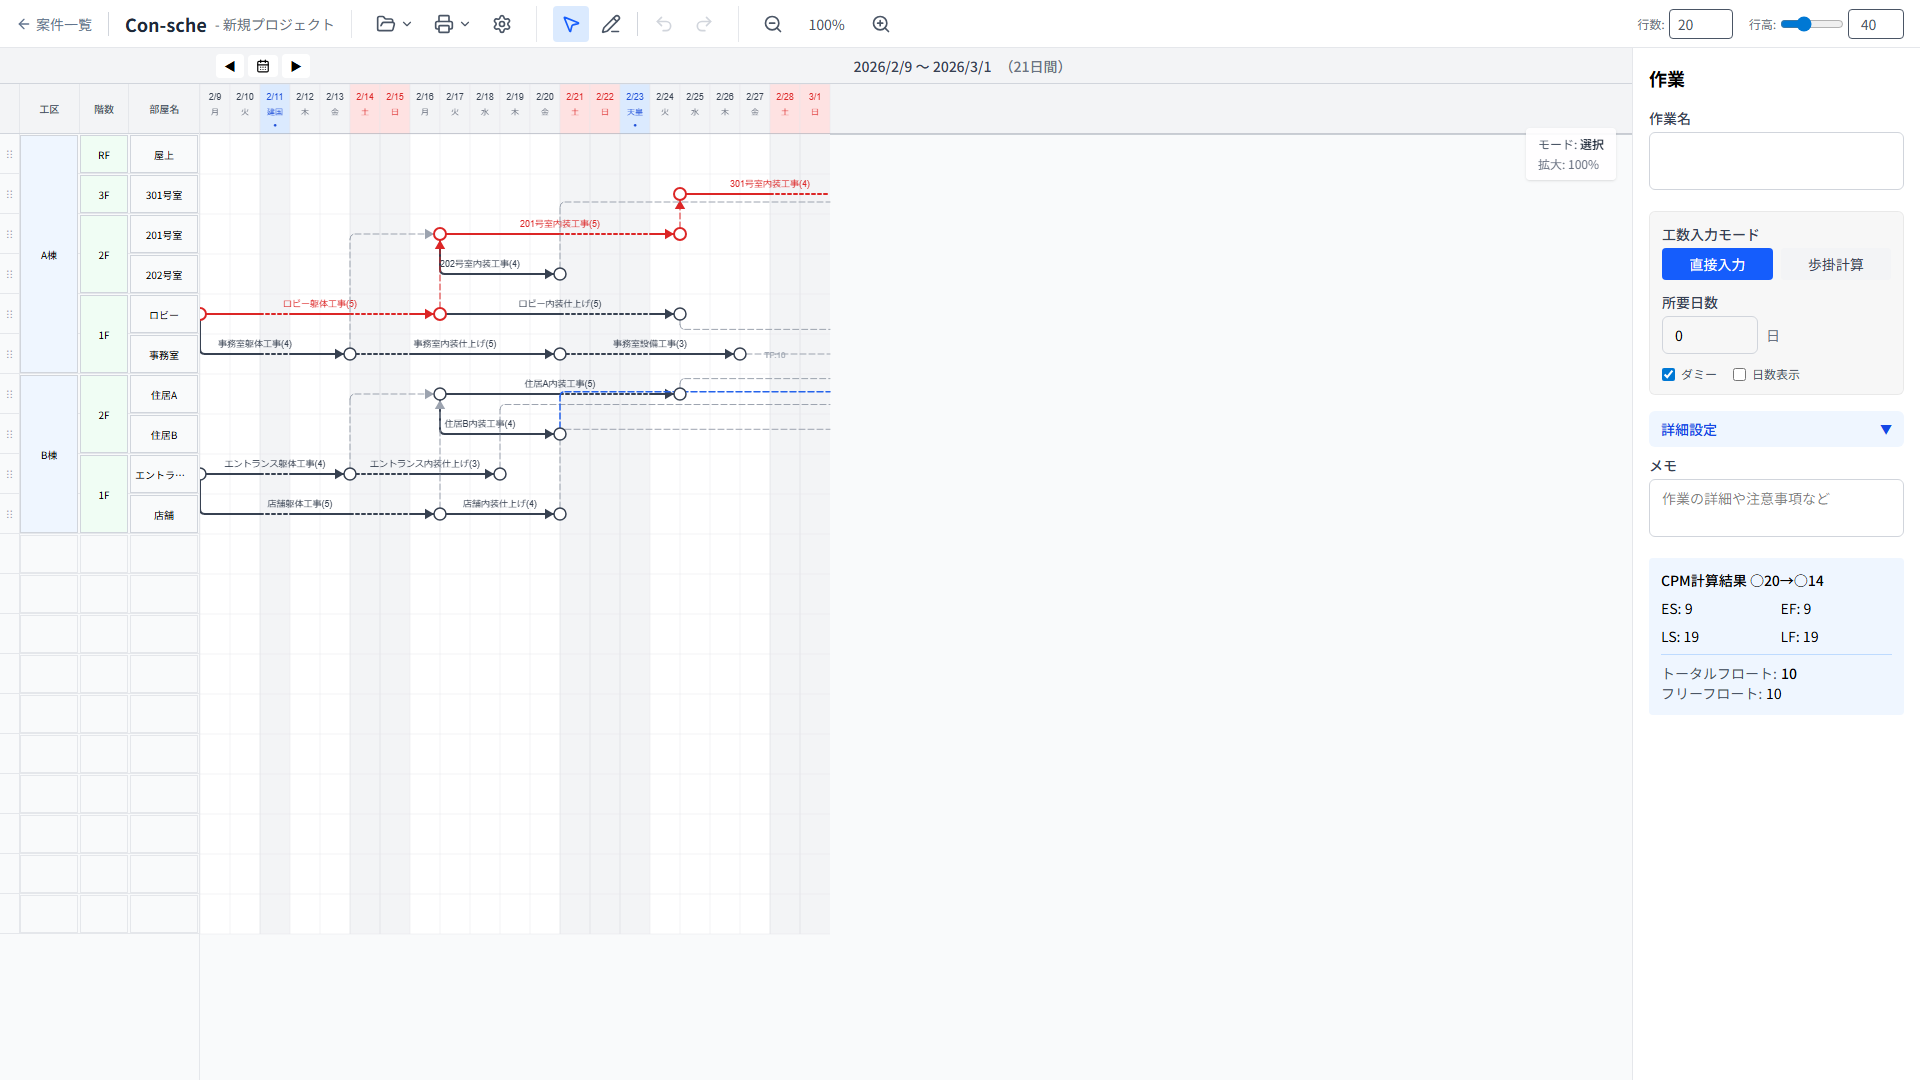Click the 作業名 text field

pyautogui.click(x=1775, y=161)
